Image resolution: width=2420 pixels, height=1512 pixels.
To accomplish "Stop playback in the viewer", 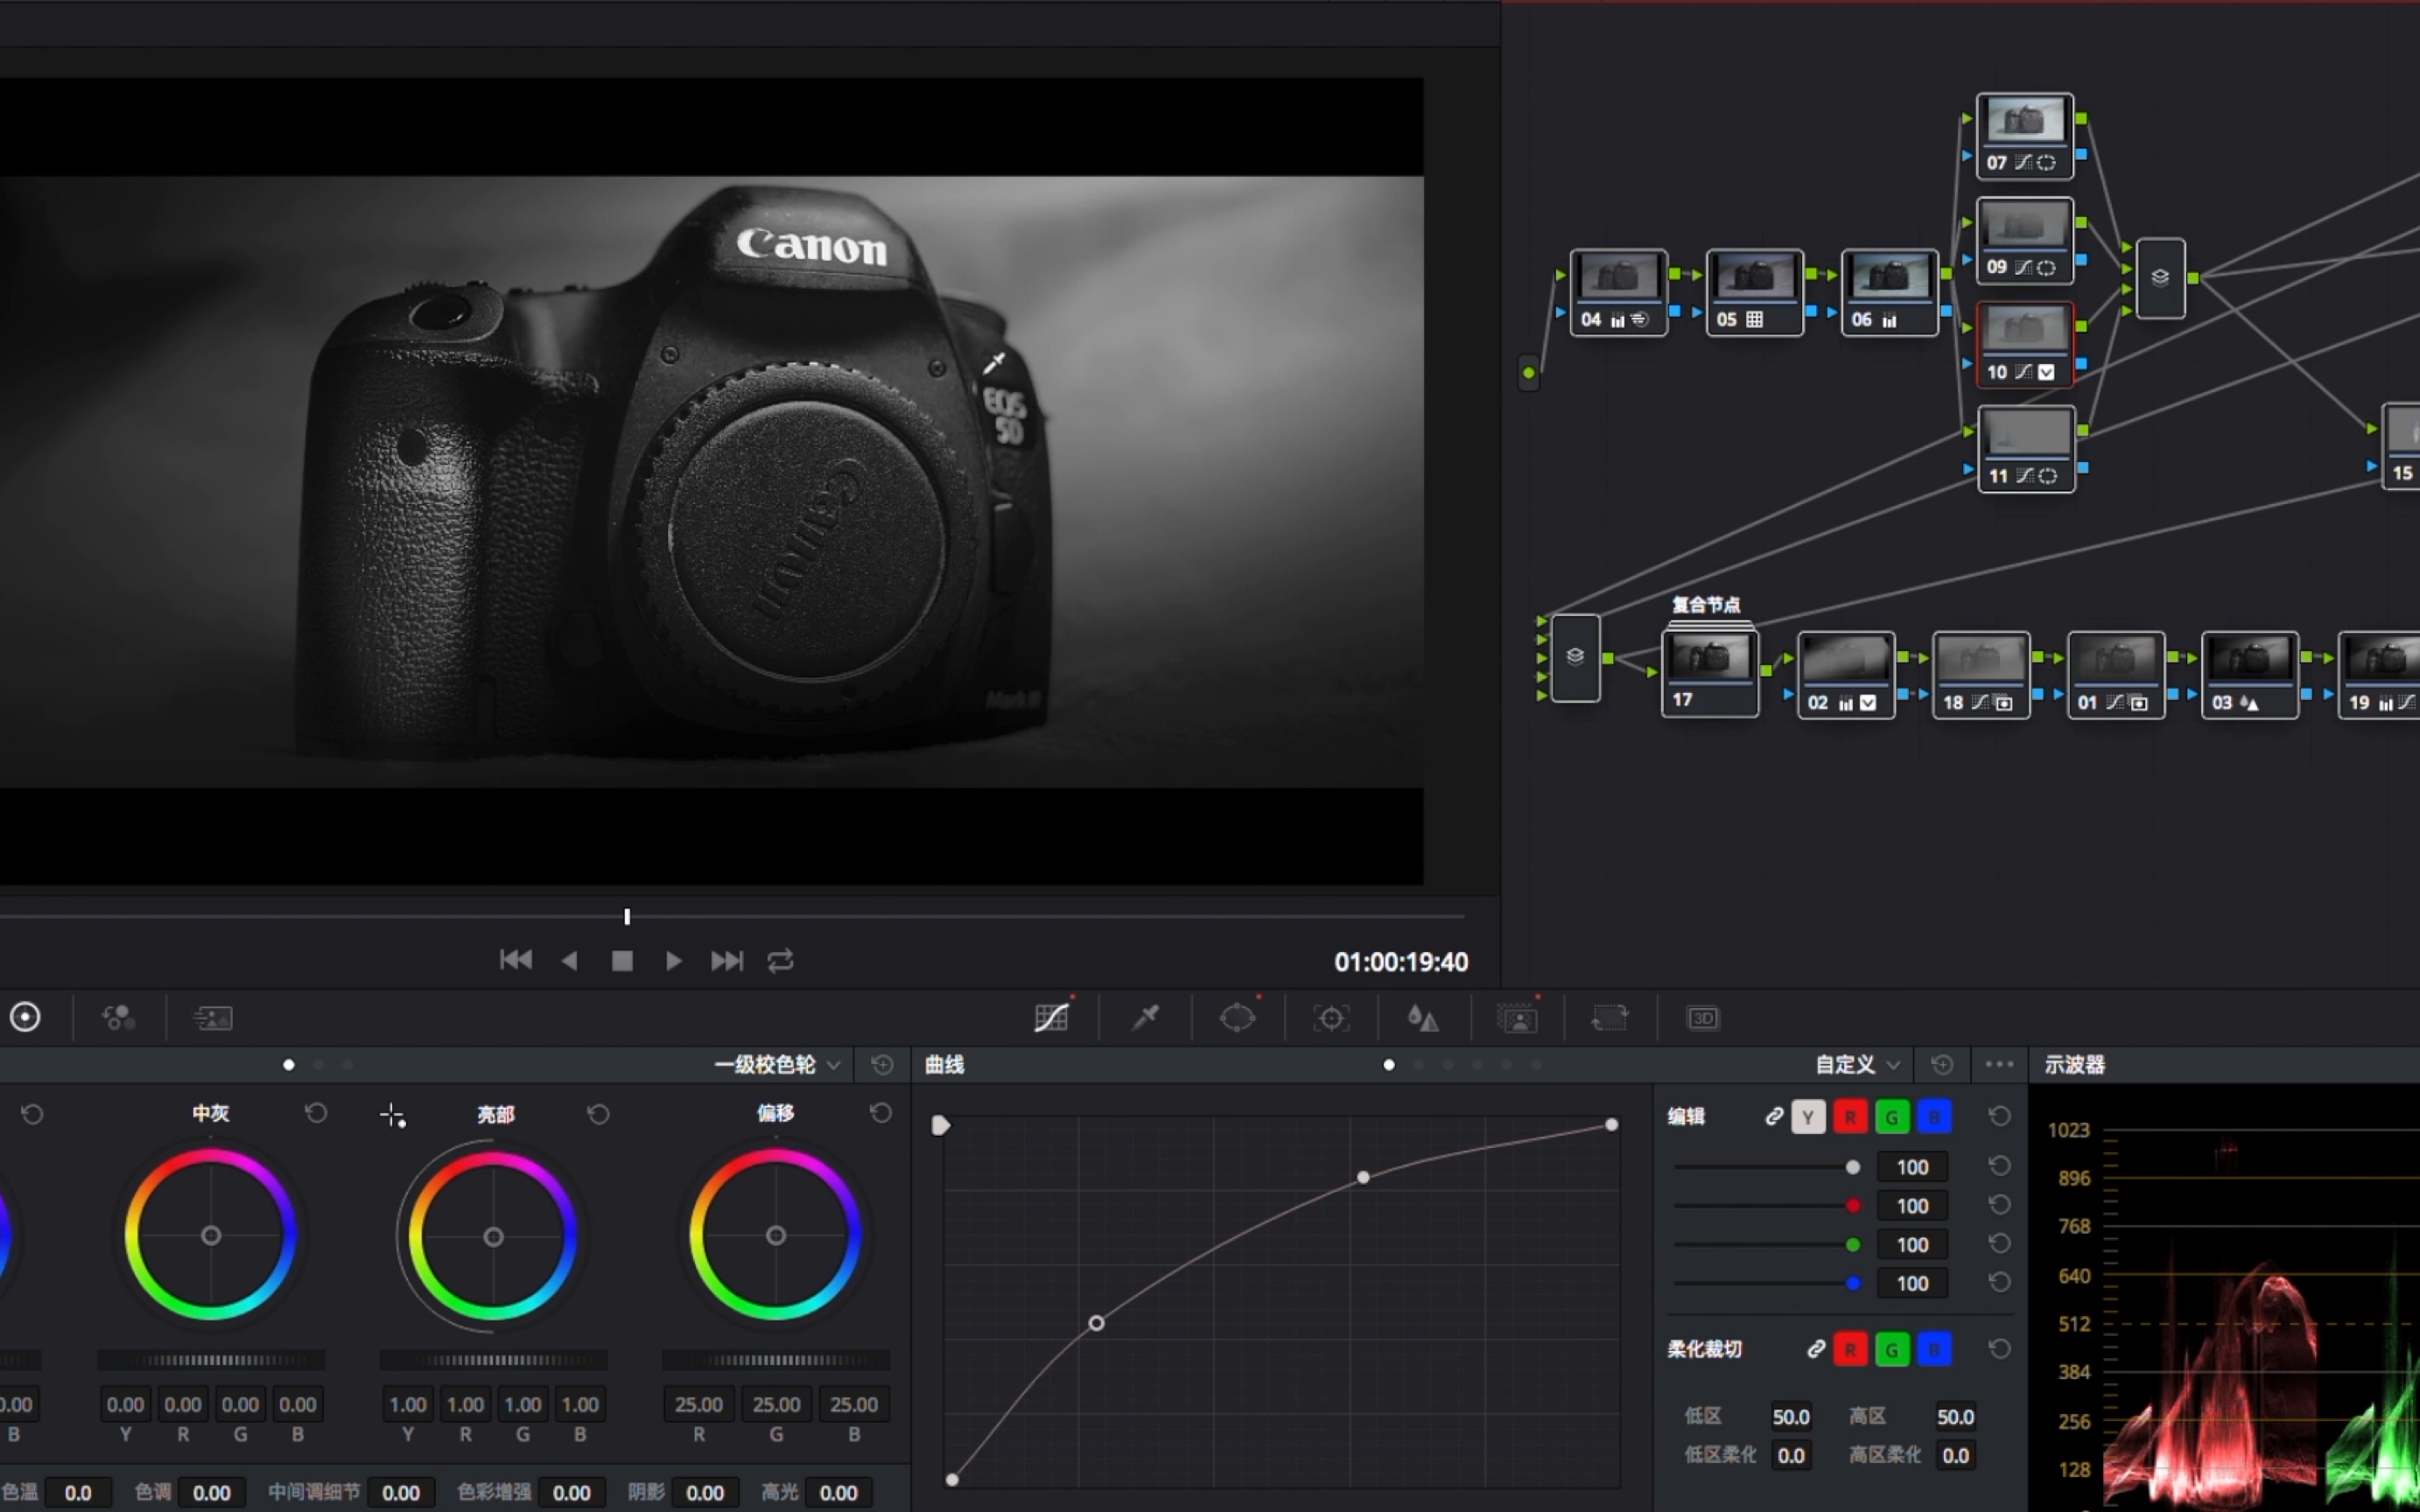I will [622, 960].
